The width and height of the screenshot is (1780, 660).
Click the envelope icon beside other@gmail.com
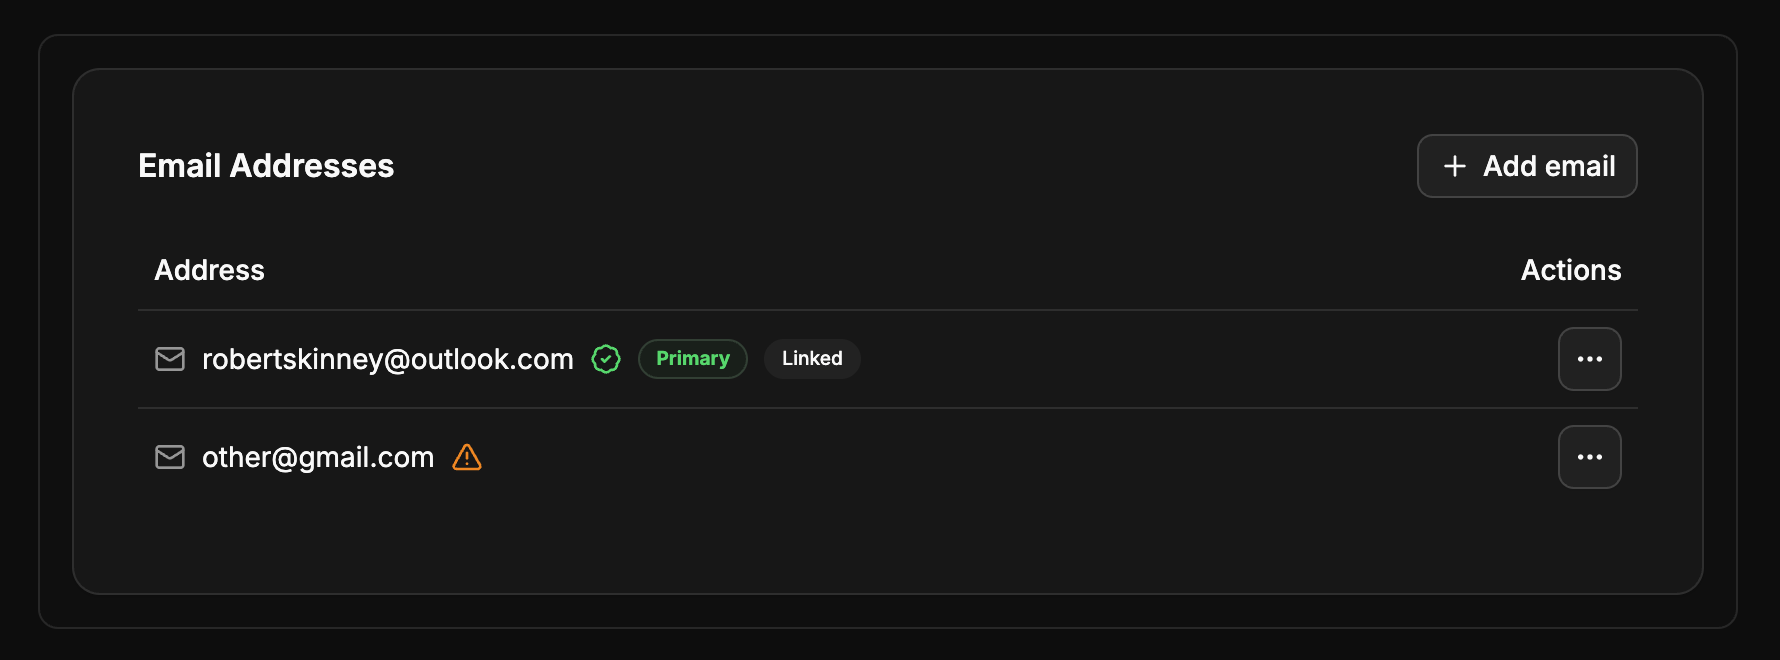(170, 457)
